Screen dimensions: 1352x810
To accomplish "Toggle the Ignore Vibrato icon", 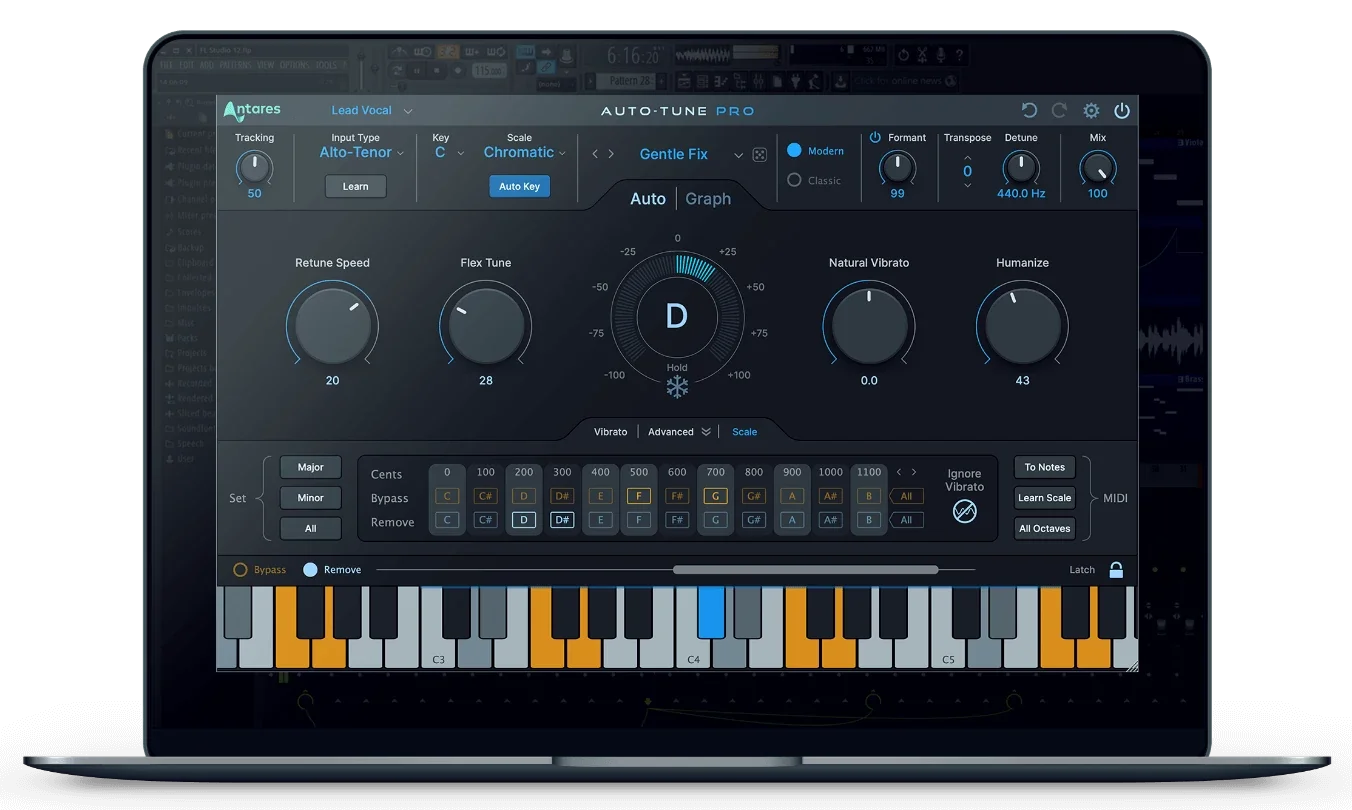I will tap(964, 511).
